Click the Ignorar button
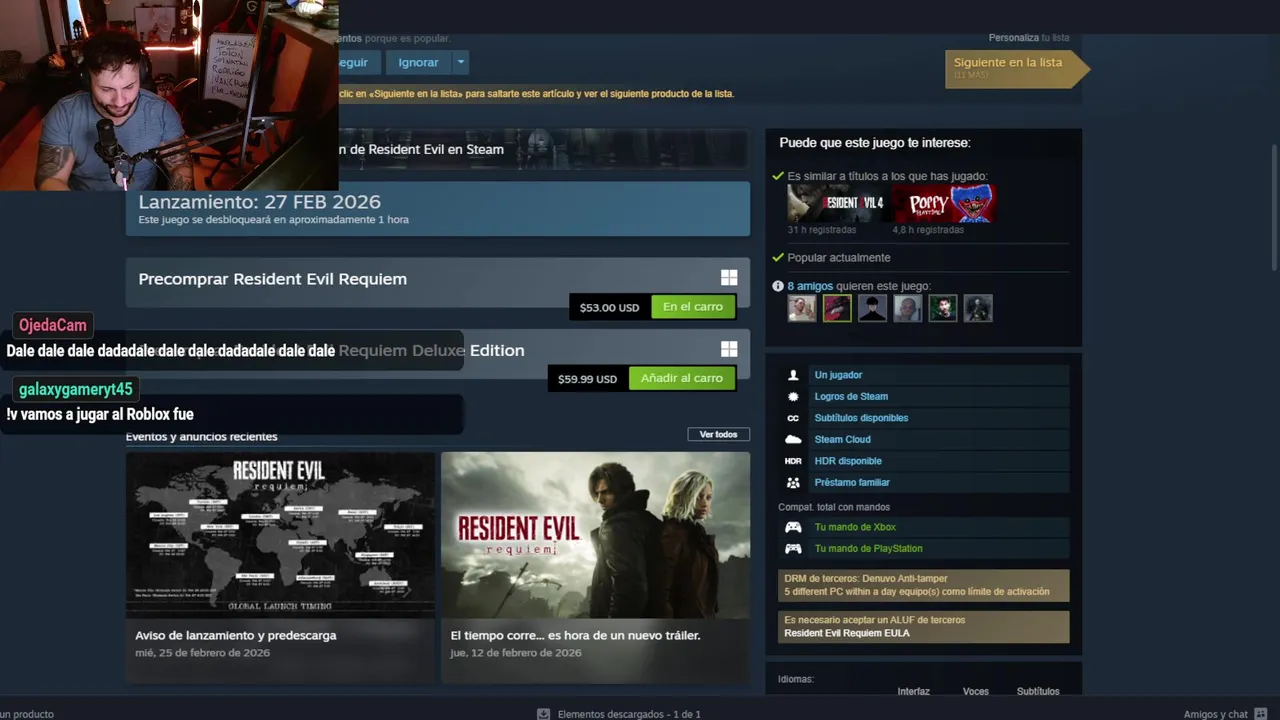 [x=418, y=62]
